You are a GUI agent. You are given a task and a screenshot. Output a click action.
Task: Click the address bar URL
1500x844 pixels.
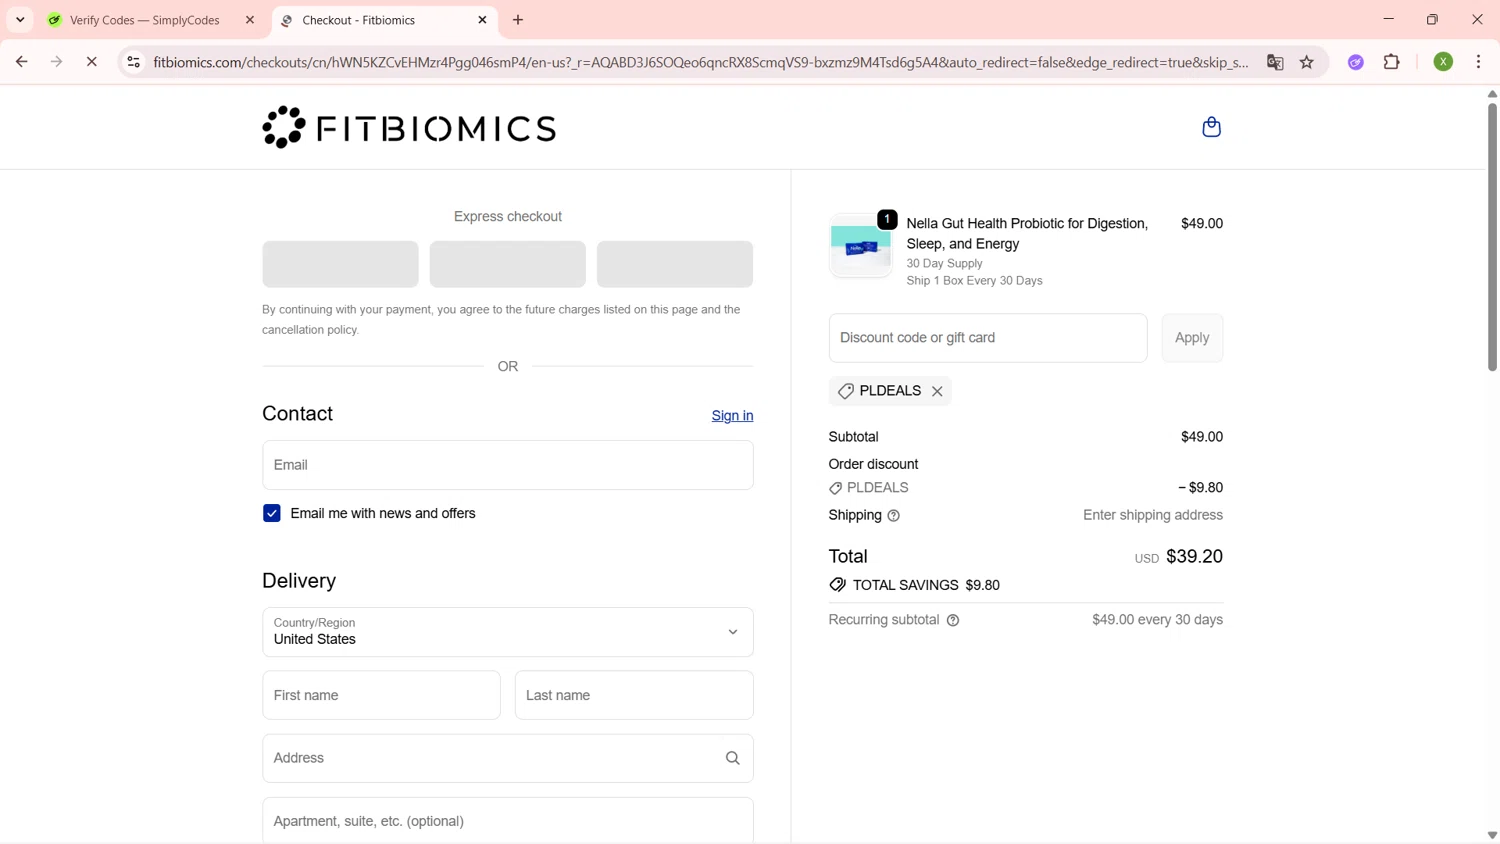700,62
